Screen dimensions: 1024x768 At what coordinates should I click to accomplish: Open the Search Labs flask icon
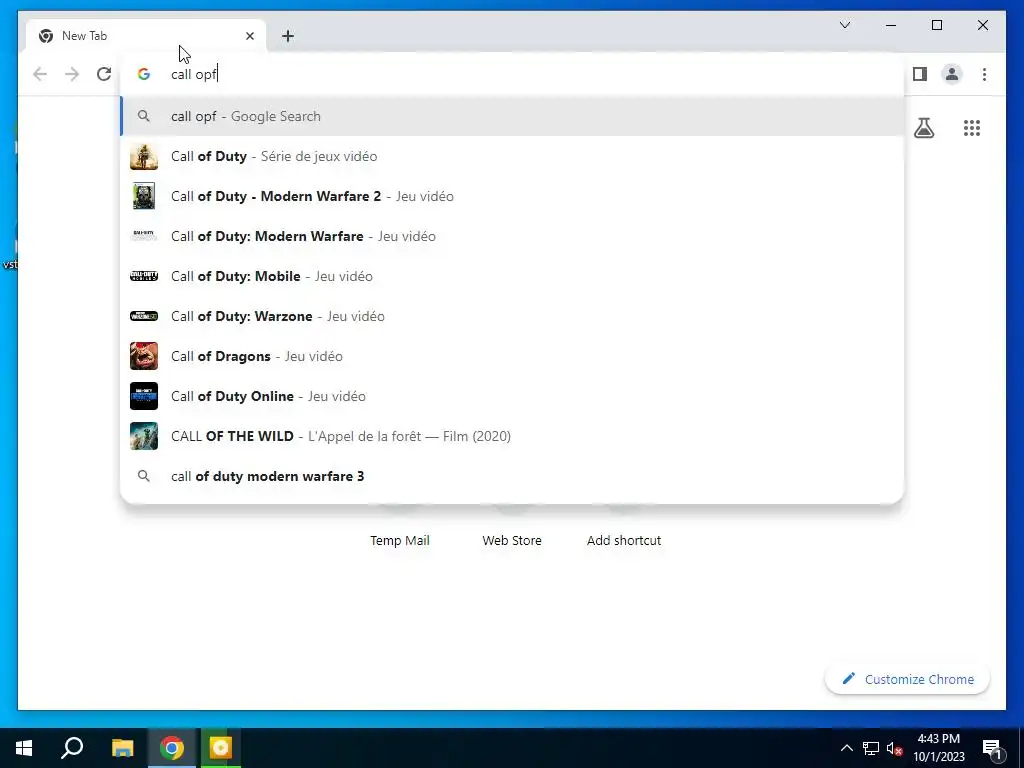click(x=924, y=128)
